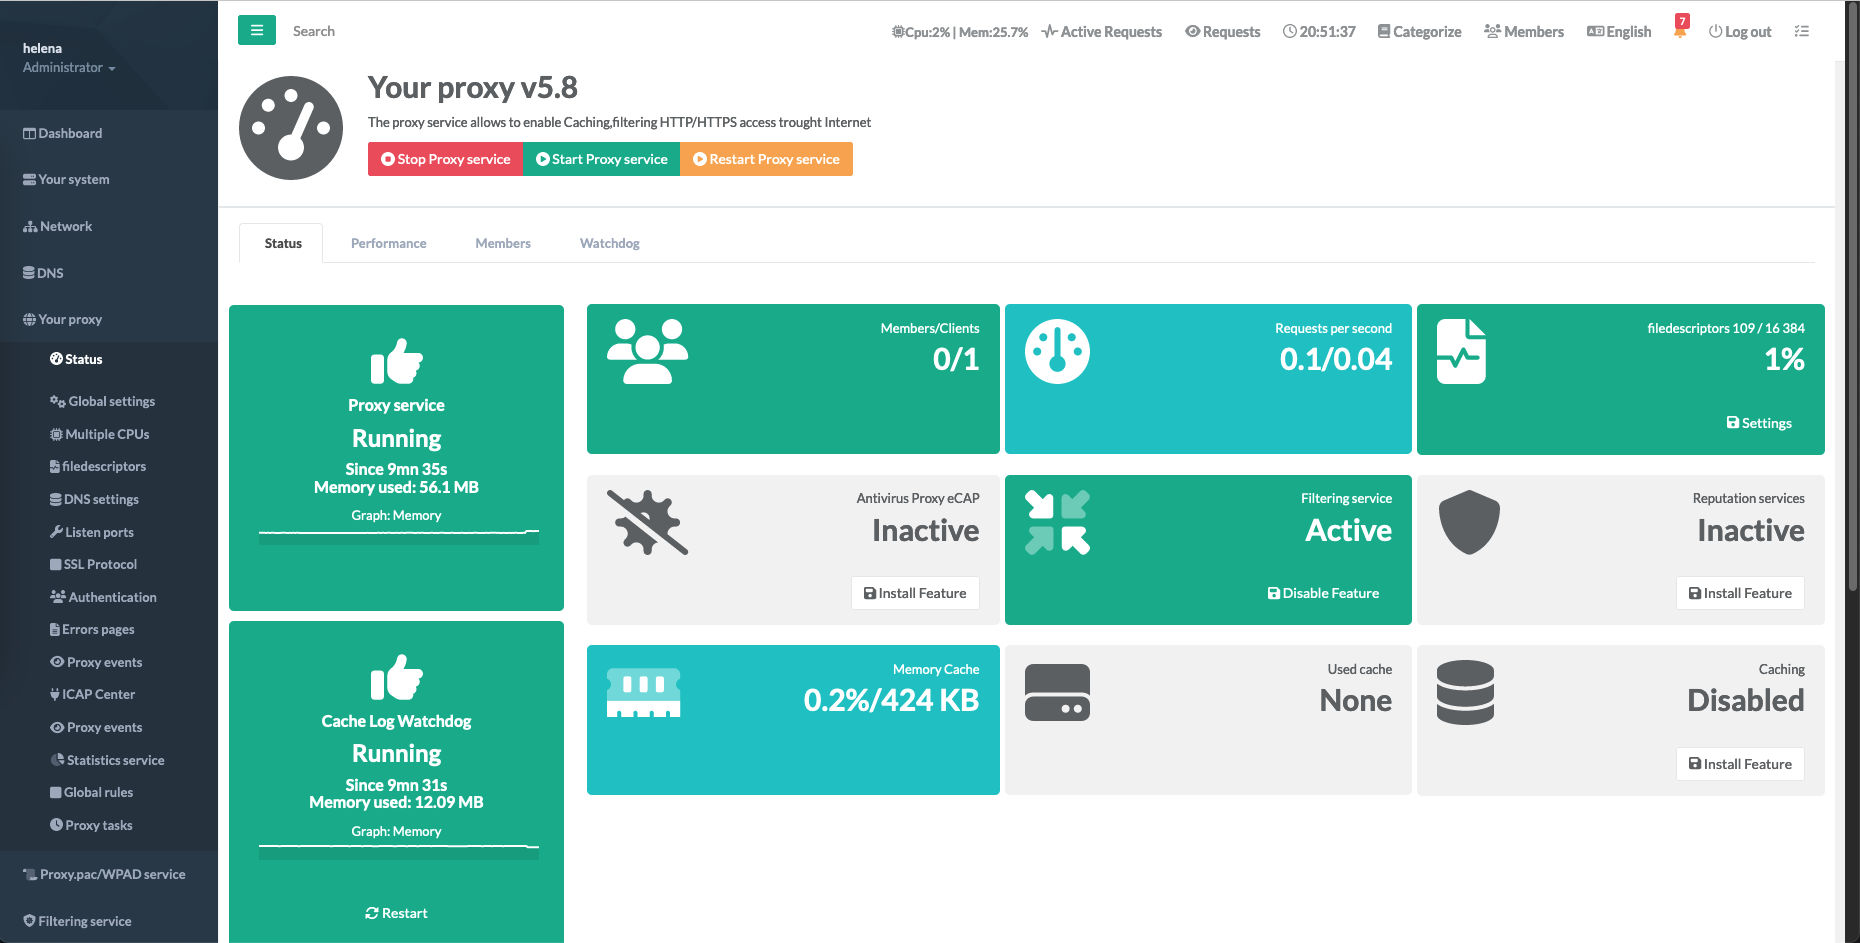Click the Reputation services shield icon
This screenshot has height=943, width=1860.
(1468, 522)
